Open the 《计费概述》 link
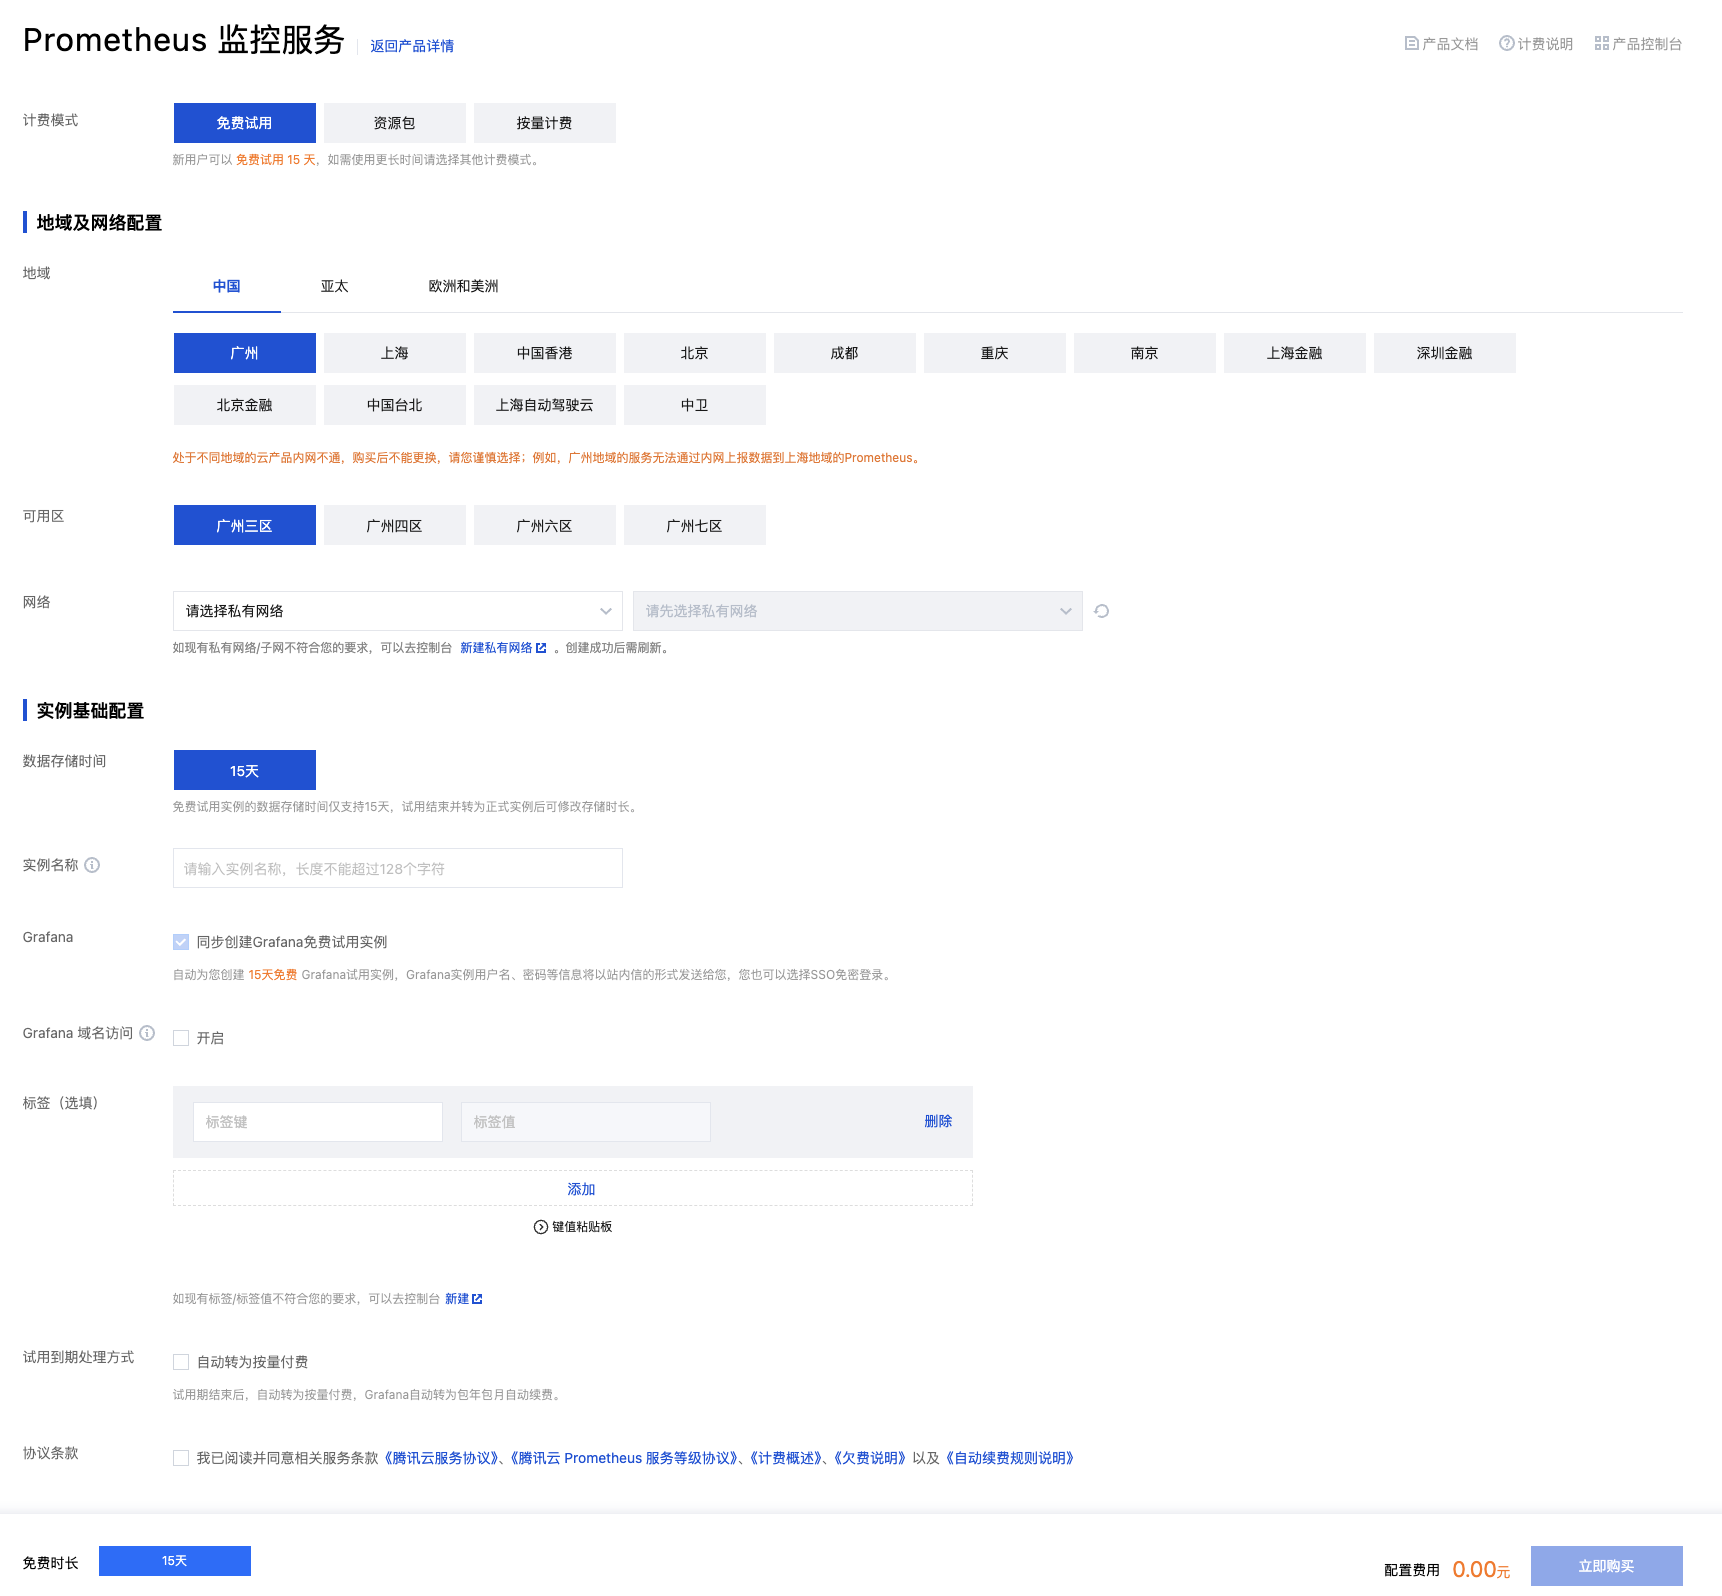The width and height of the screenshot is (1722, 1596). [787, 1458]
